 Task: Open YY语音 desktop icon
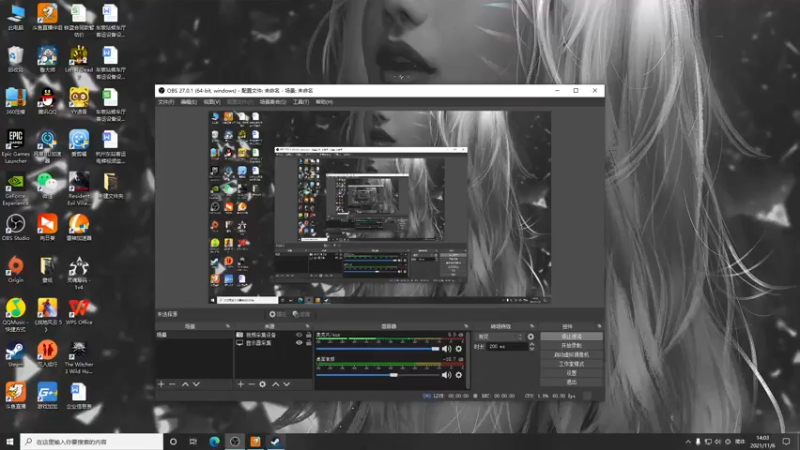coord(79,101)
